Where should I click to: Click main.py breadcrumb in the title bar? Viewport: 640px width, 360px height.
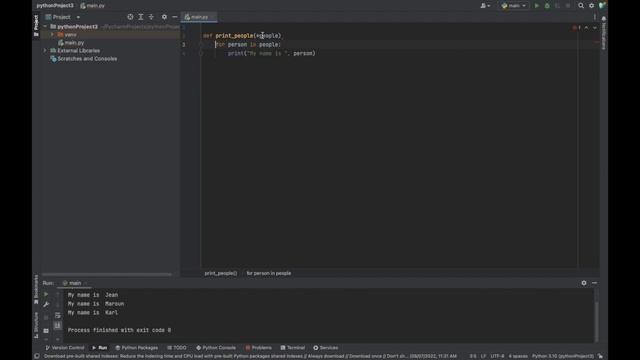93,6
